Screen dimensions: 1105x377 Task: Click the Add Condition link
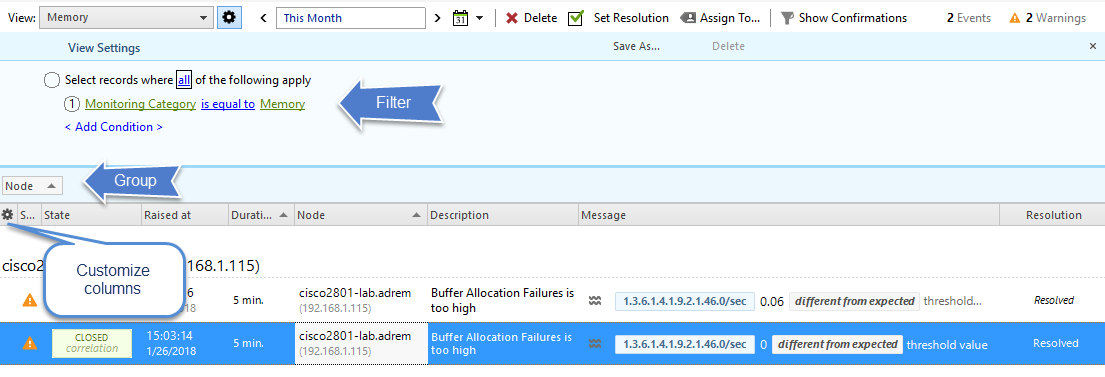point(113,128)
